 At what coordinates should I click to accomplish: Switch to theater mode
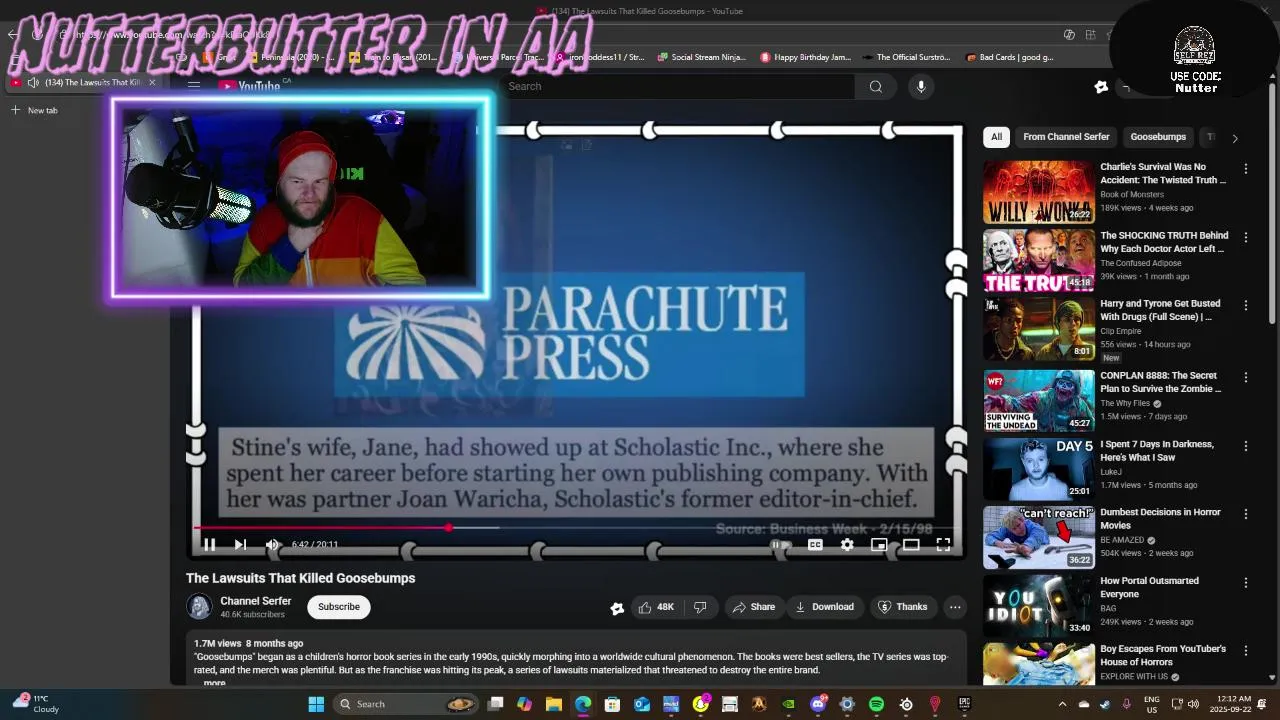911,544
